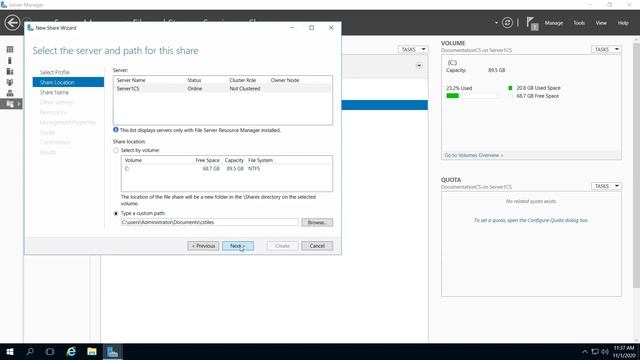The height and width of the screenshot is (360, 640).
Task: Click the network icon in the system tray
Action: point(595,351)
